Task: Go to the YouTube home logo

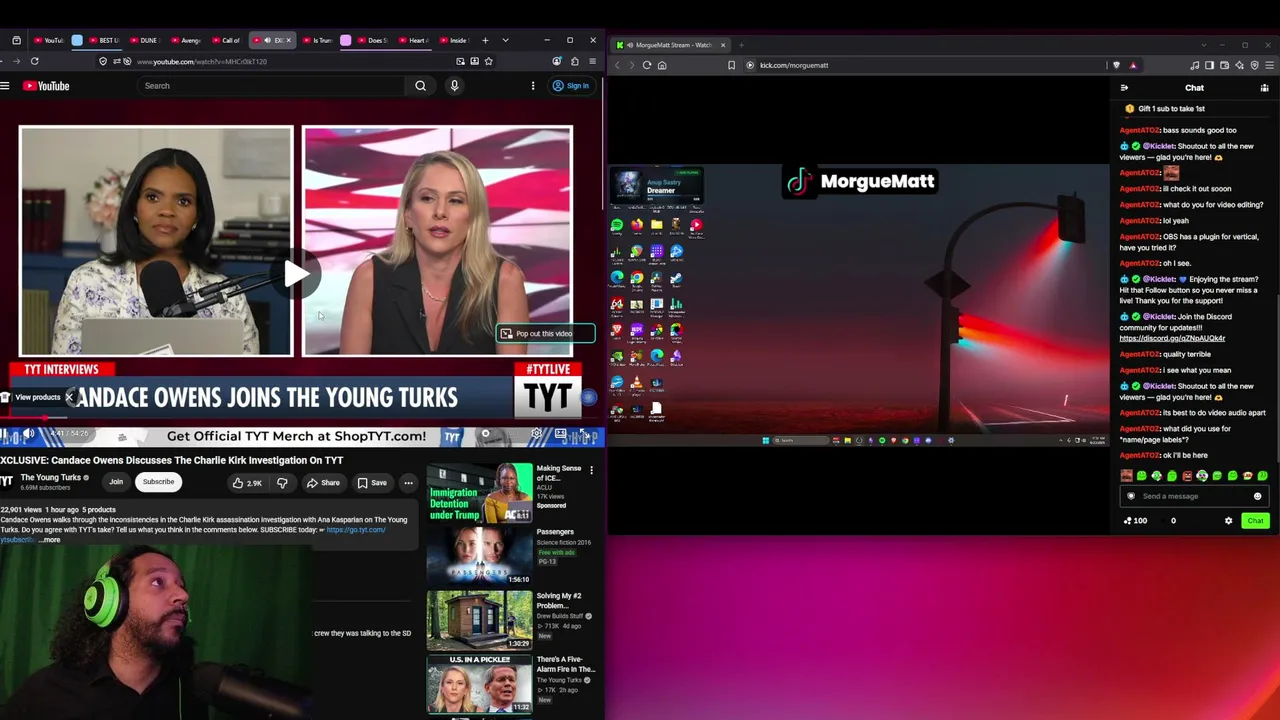Action: (x=47, y=86)
